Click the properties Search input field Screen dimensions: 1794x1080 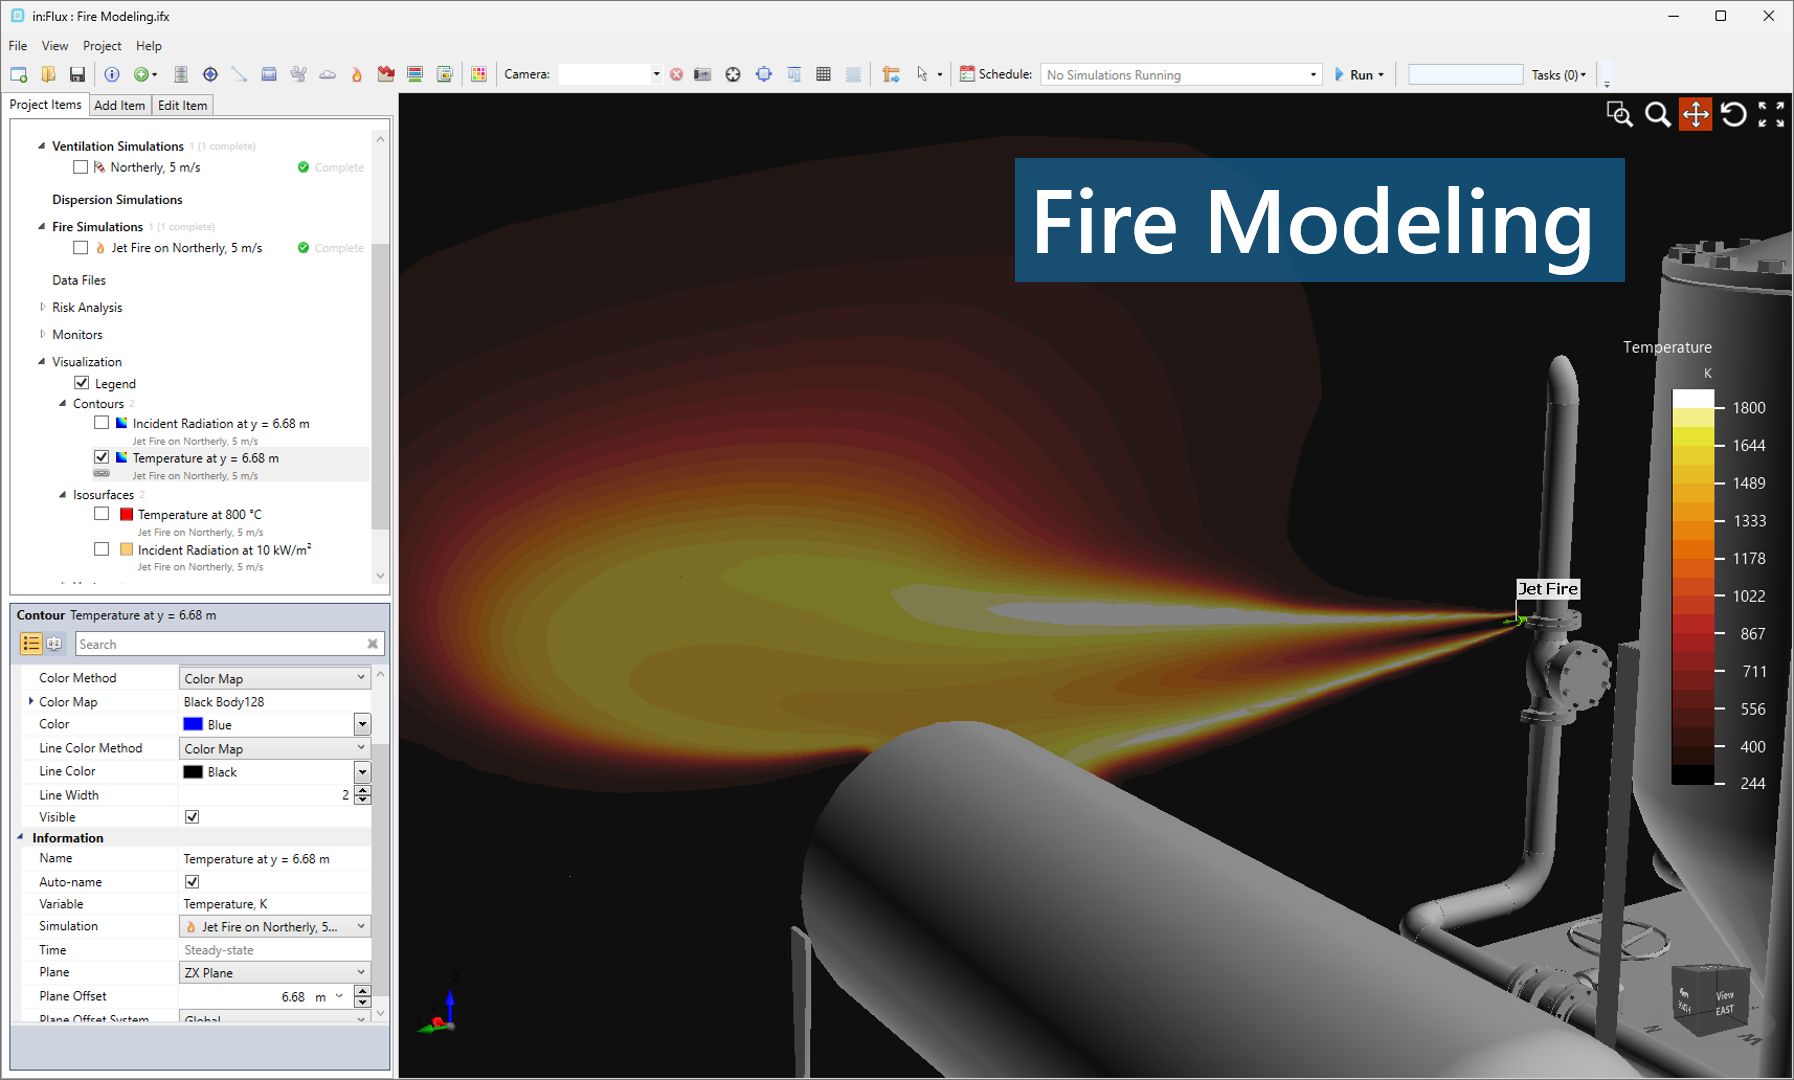click(220, 644)
